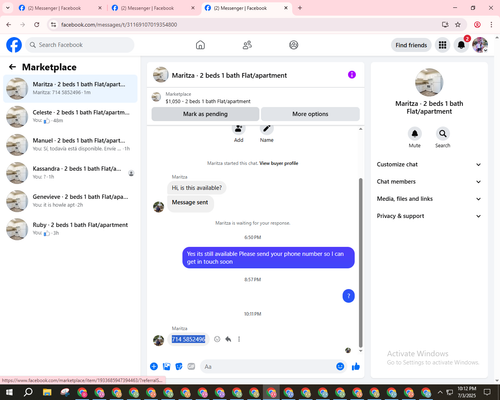Choose a GIF icon in composer
500x400 pixels.
[191, 367]
